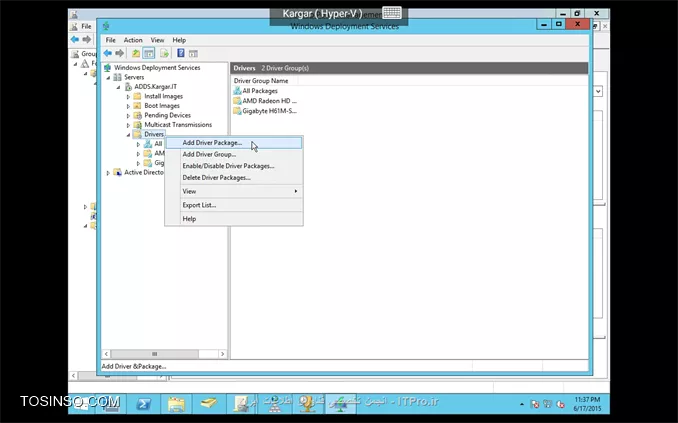Expand All Packages child node under Drivers

[138, 144]
